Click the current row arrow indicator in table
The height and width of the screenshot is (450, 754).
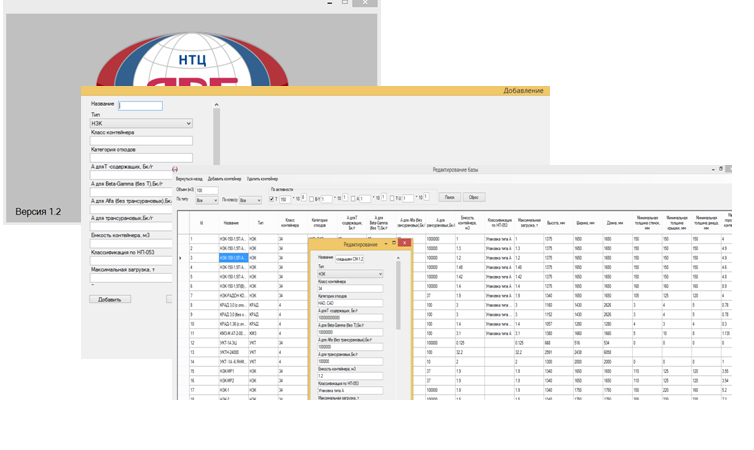coord(180,258)
